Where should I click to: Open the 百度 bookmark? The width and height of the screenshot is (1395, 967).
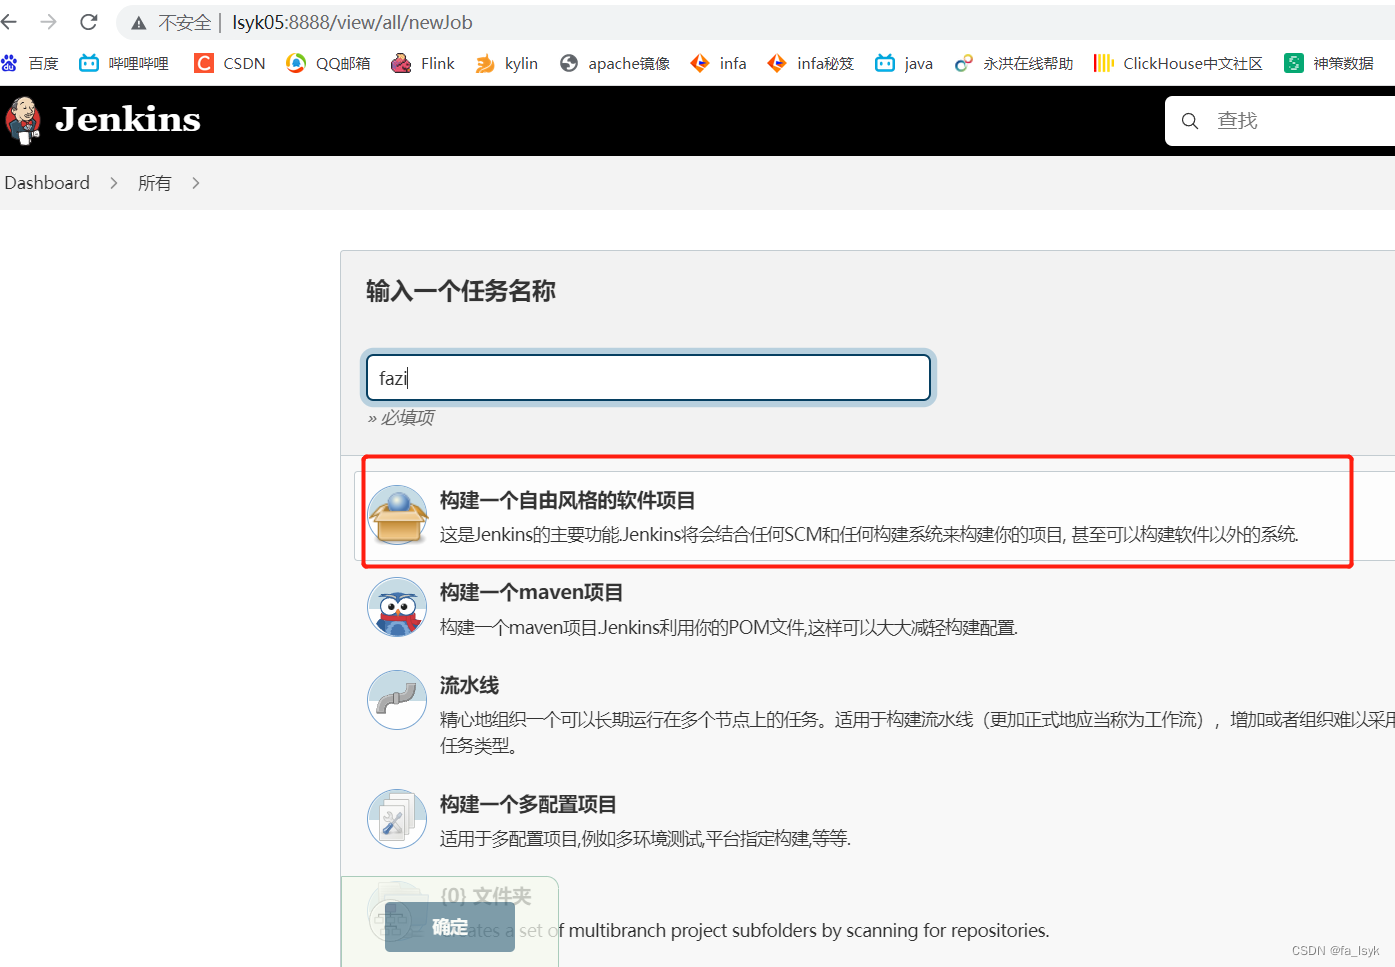[31, 63]
